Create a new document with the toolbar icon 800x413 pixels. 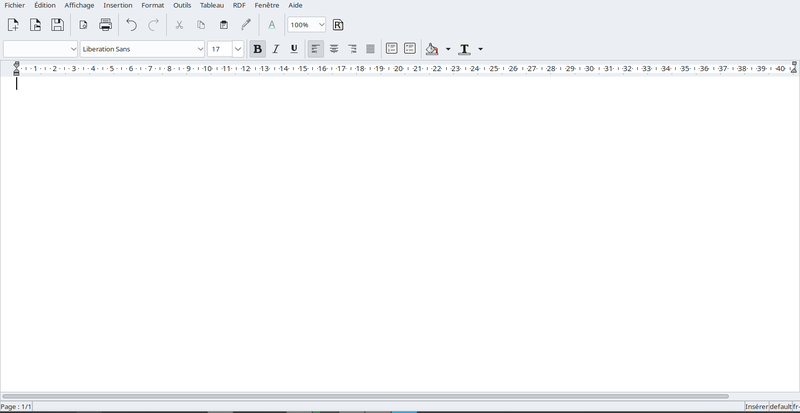[14, 25]
